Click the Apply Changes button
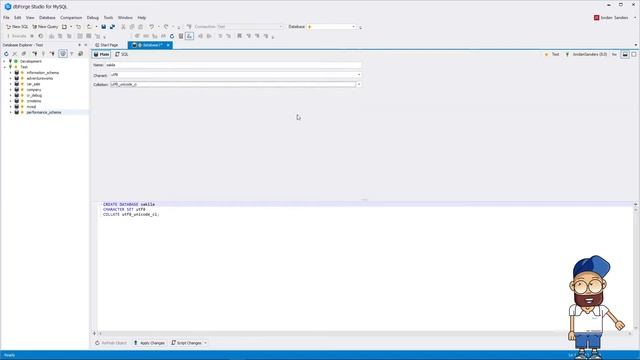640x360 pixels. tap(149, 343)
